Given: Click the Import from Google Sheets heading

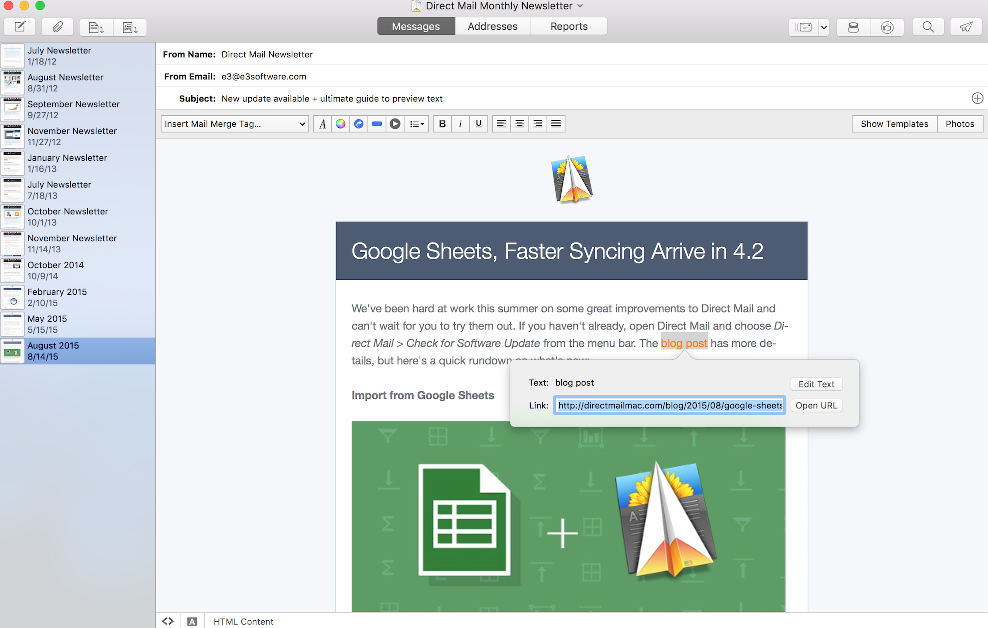Looking at the screenshot, I should pos(423,396).
